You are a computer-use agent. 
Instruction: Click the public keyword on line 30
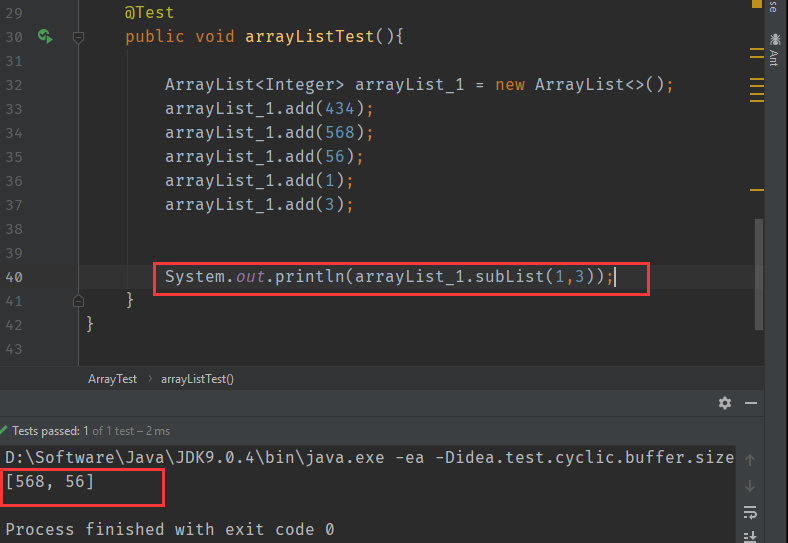155,37
